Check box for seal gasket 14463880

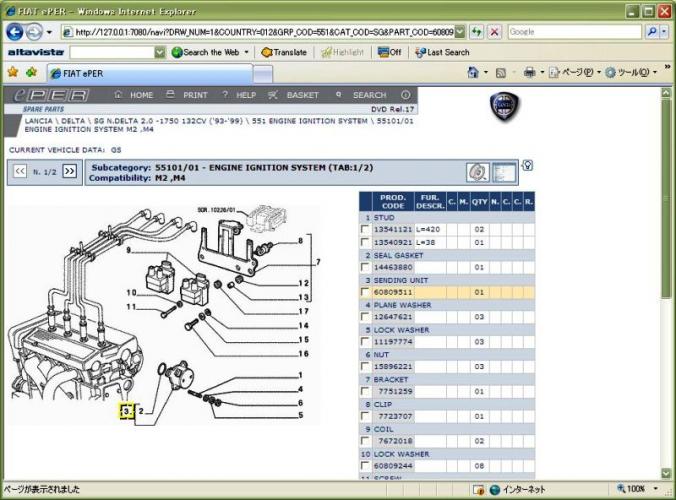365,267
